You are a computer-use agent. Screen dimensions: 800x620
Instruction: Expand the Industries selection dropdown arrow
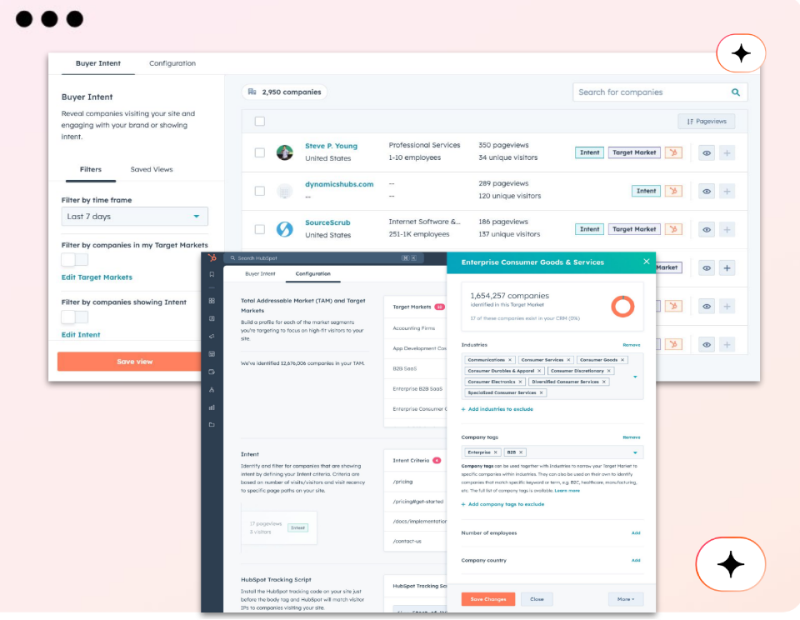(x=635, y=377)
